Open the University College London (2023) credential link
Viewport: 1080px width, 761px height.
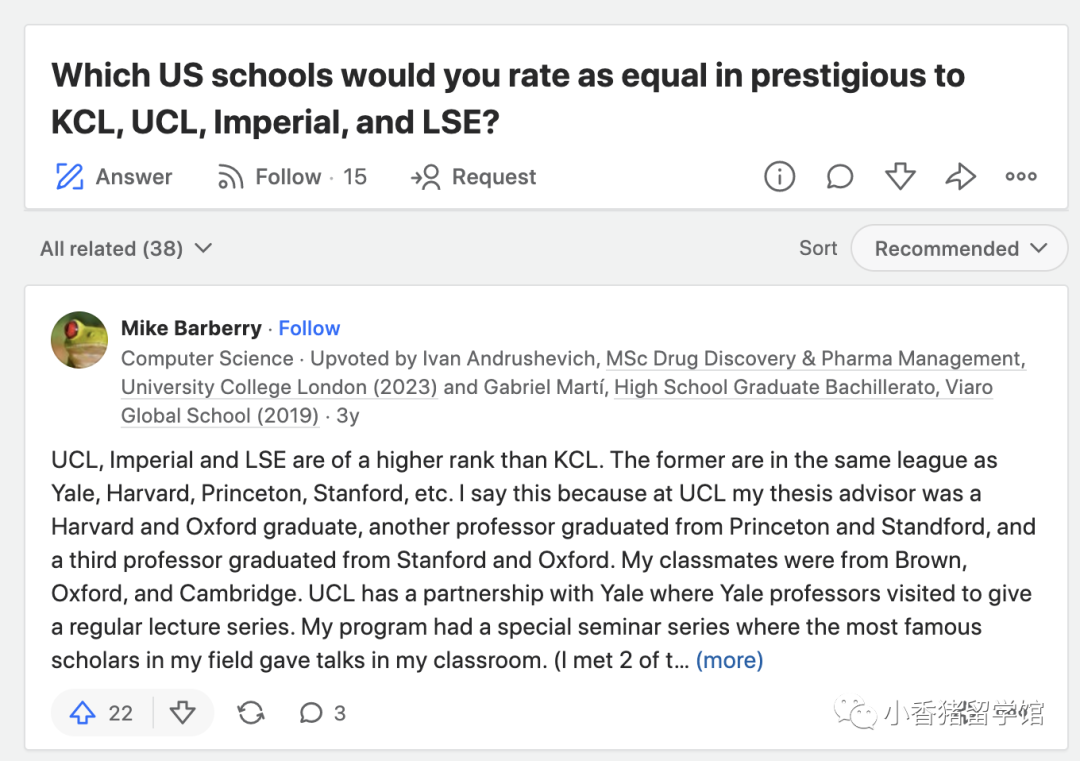point(279,387)
